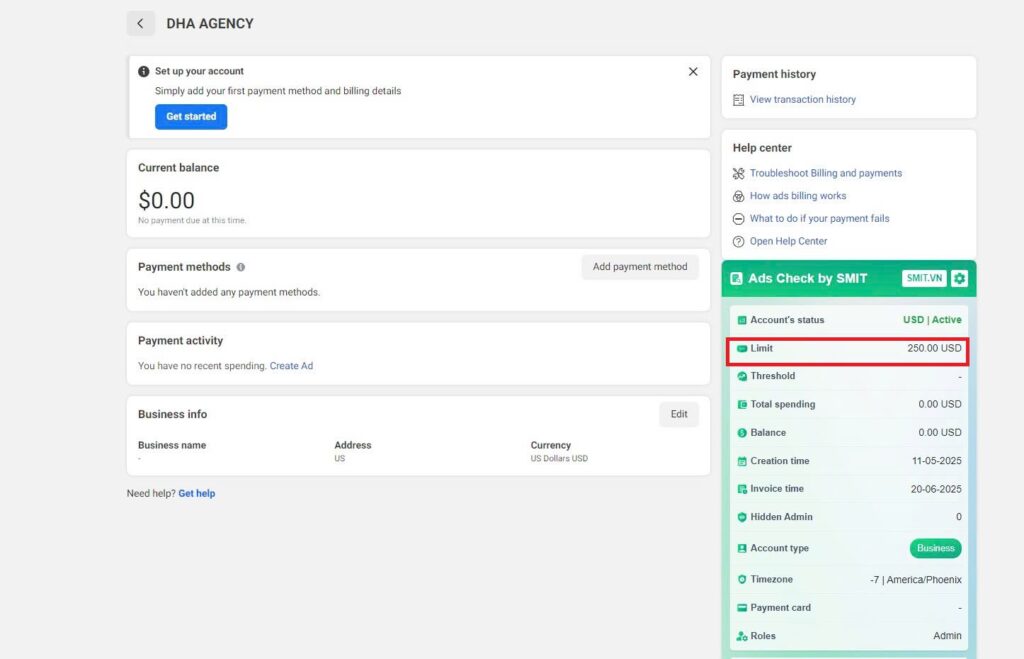Click the Admin roles value
The image size is (1024, 659).
coord(947,635)
